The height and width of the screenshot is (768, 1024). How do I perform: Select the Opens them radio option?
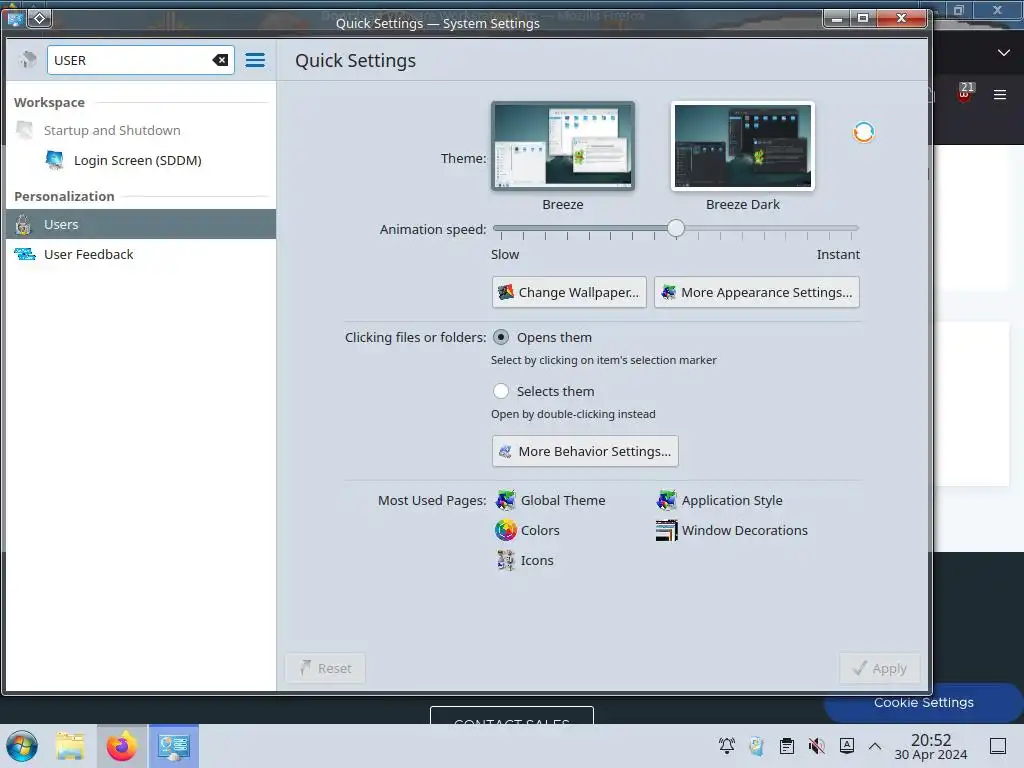(x=501, y=337)
